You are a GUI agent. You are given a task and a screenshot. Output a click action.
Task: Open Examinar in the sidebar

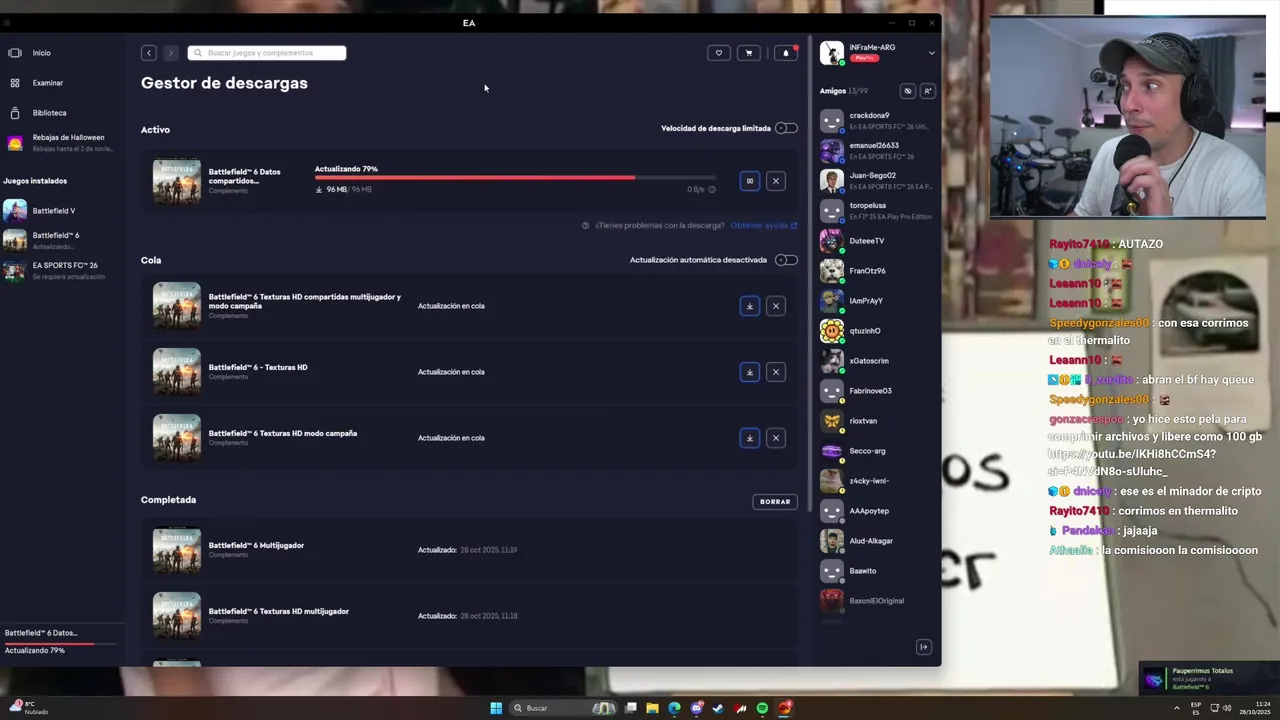pyautogui.click(x=47, y=83)
